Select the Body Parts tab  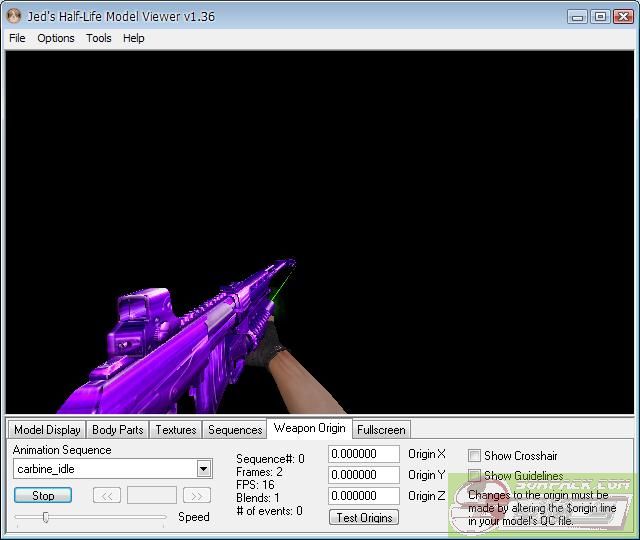(x=118, y=430)
